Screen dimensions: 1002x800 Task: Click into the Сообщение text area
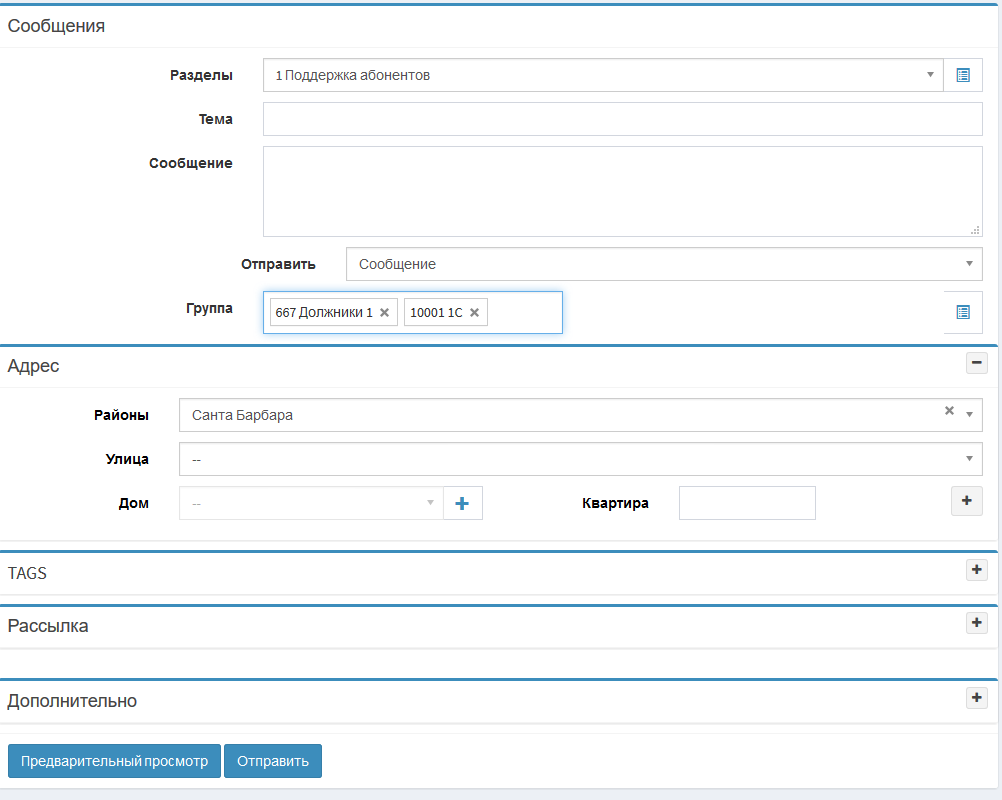point(622,191)
